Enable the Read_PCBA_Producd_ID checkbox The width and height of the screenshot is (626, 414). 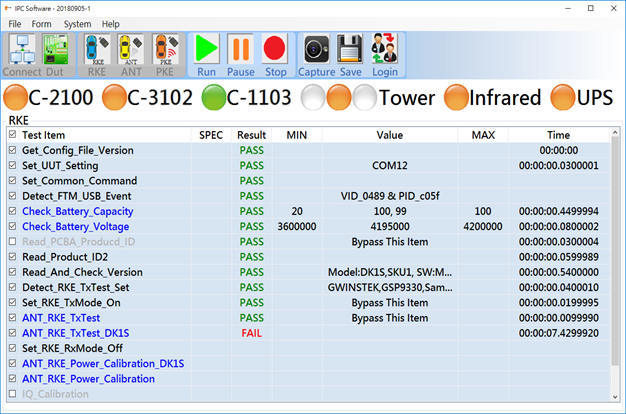(12, 241)
